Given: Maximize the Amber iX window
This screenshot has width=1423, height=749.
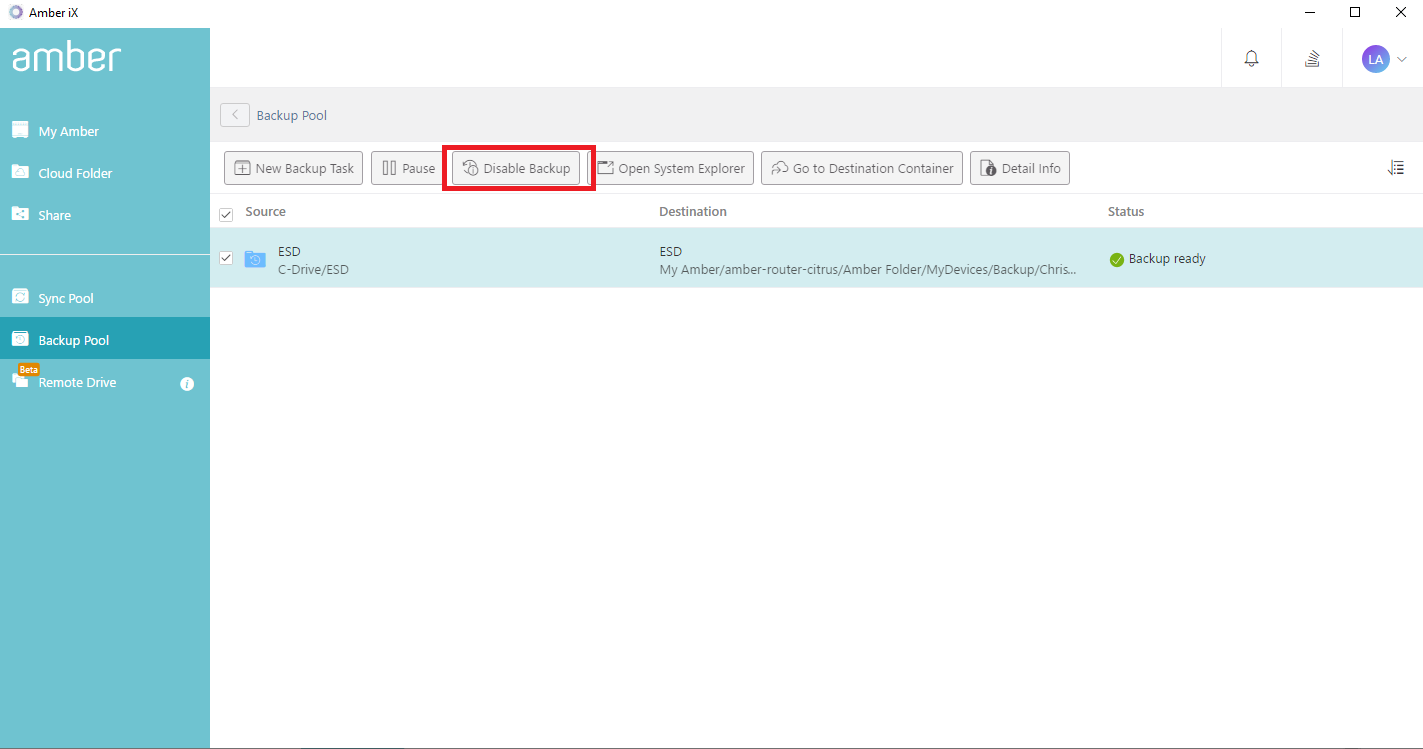Looking at the screenshot, I should coord(1355,12).
